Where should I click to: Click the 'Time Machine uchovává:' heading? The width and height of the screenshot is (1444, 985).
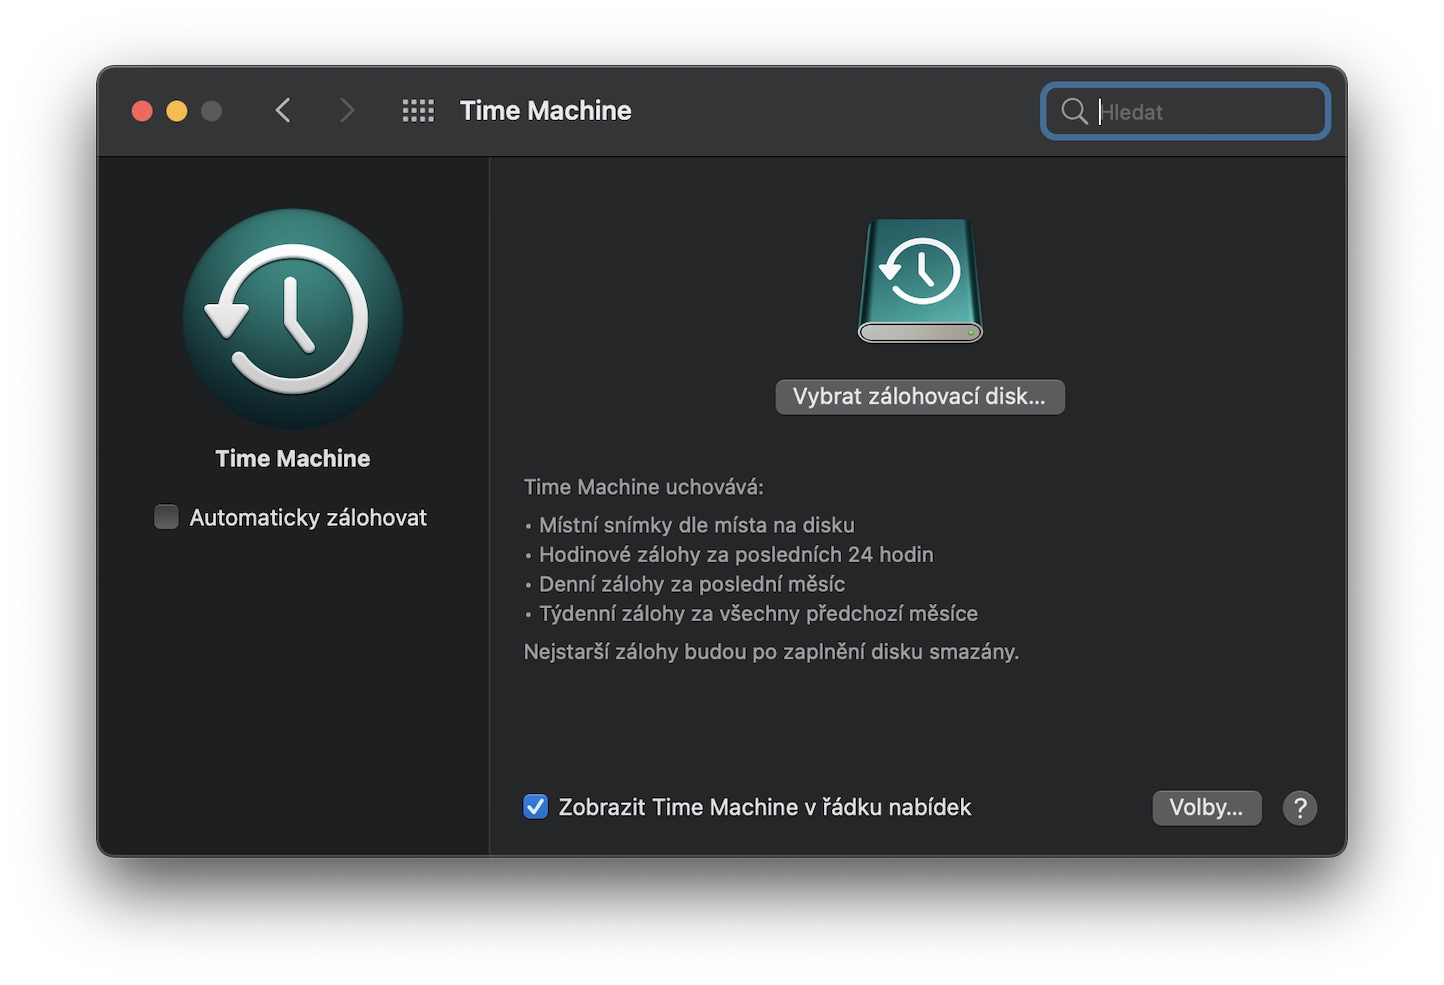[x=644, y=487]
